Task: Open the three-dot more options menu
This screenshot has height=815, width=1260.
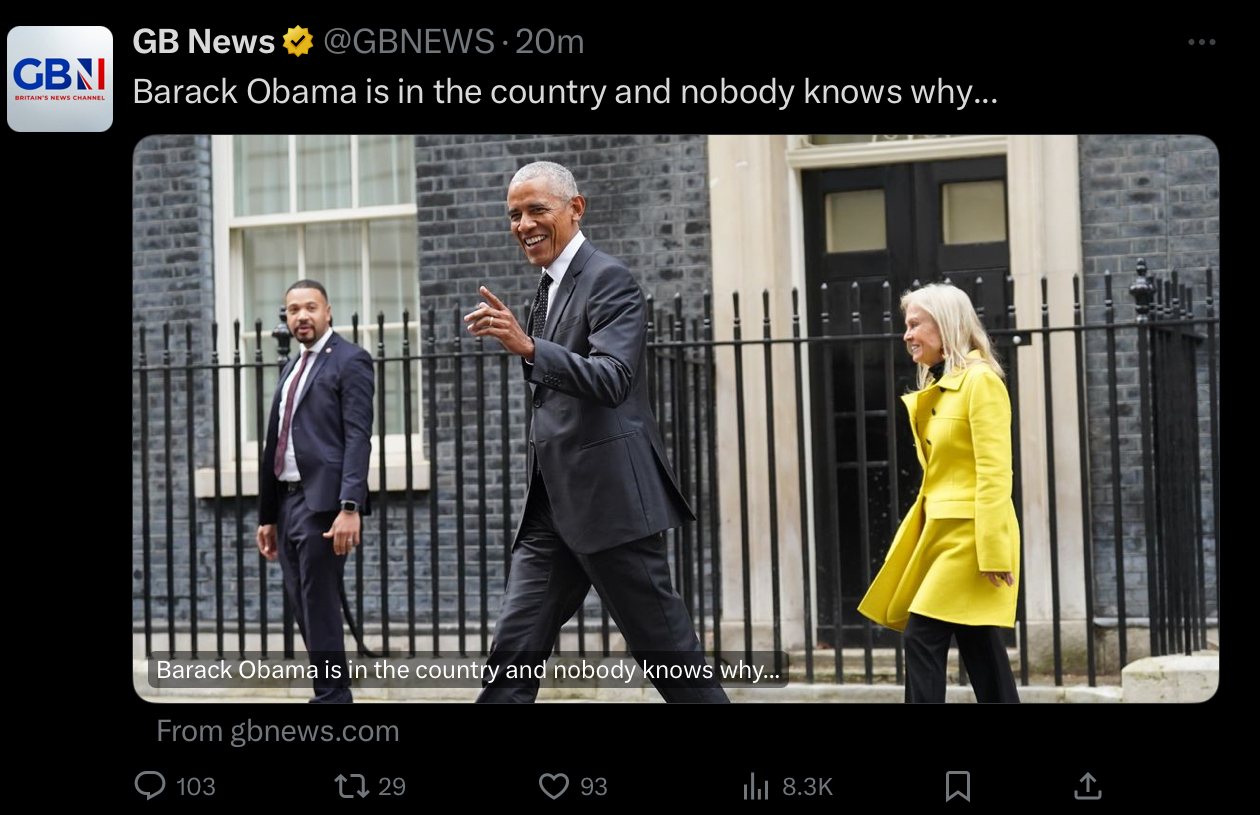Action: point(1202,42)
